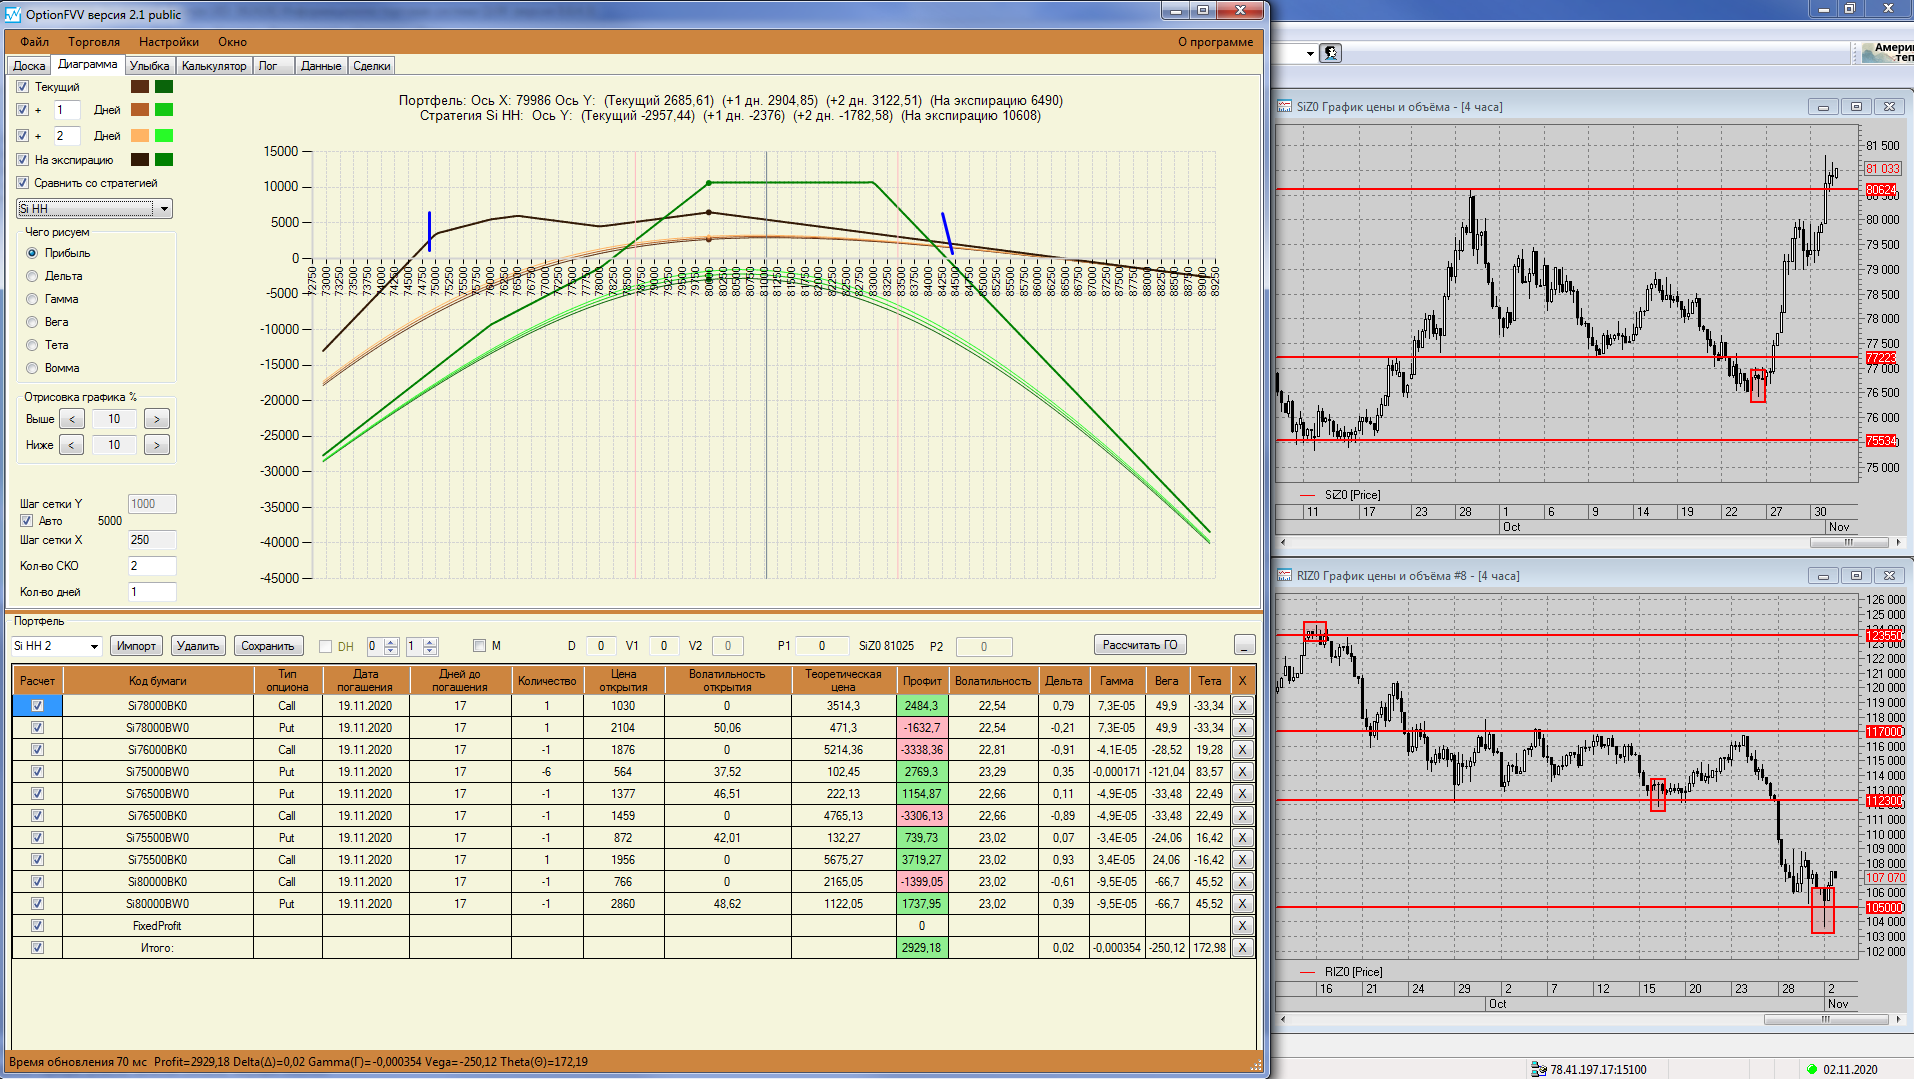Image resolution: width=1914 pixels, height=1079 pixels.
Task: Remove the Si75500BW0 Put row with X
Action: click(x=1242, y=838)
